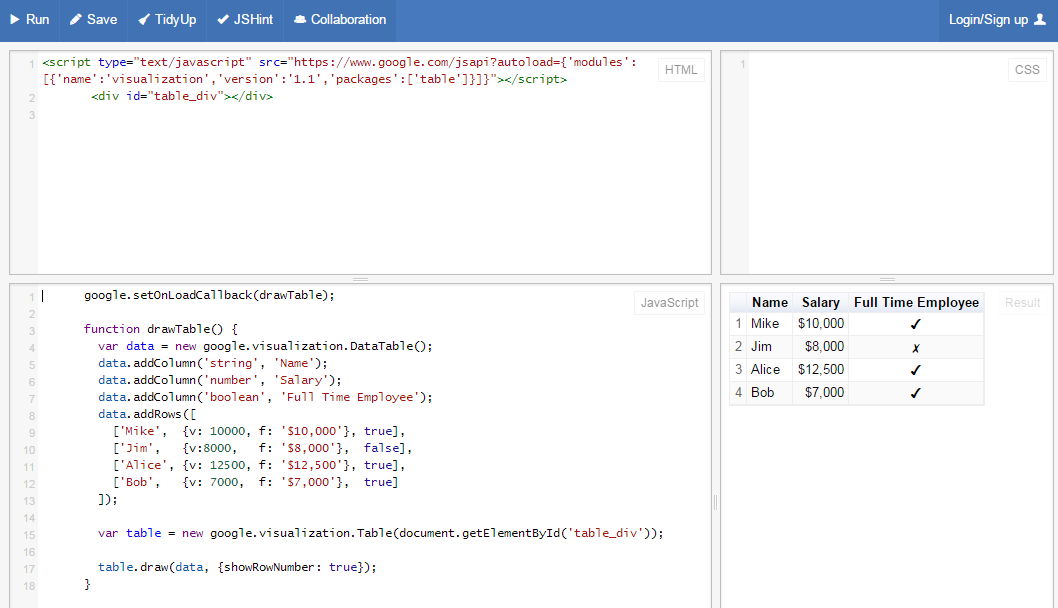
Task: Click the divider handle below CSS panel
Action: 887,279
